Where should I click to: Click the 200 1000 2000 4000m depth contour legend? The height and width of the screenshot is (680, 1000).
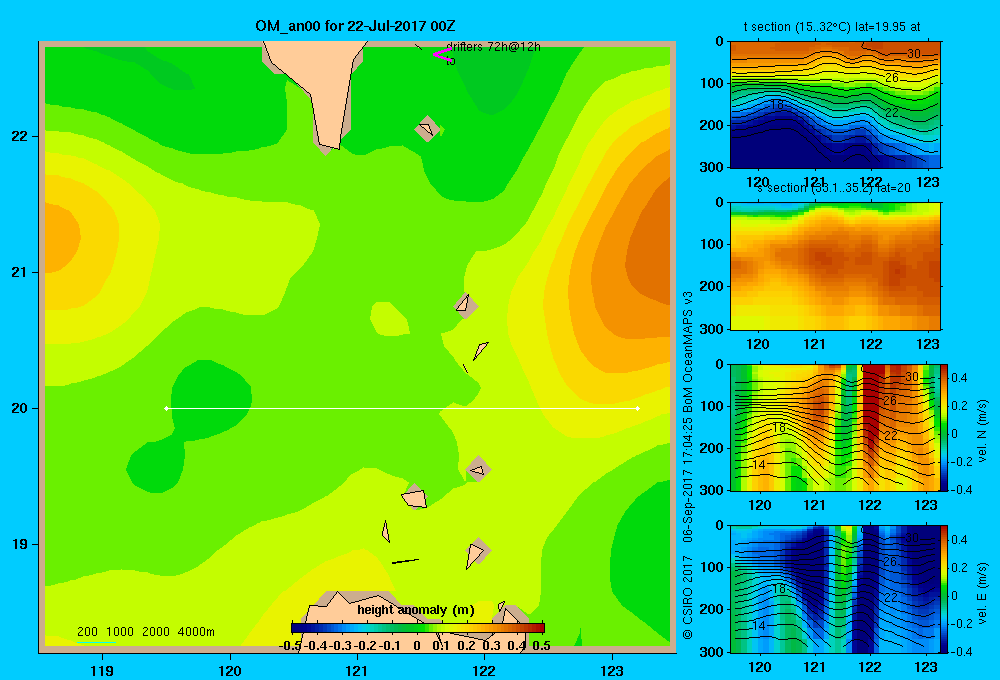(x=145, y=632)
